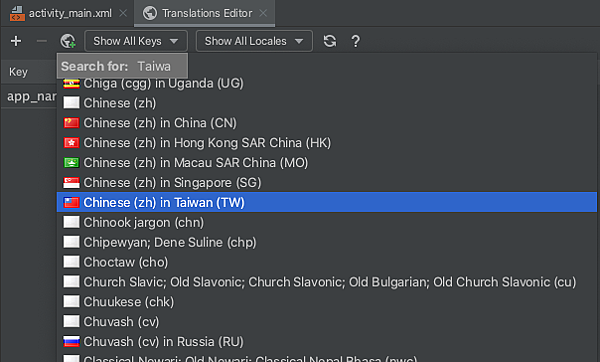The height and width of the screenshot is (362, 600).
Task: Close the Translations Editor tab
Action: click(263, 13)
